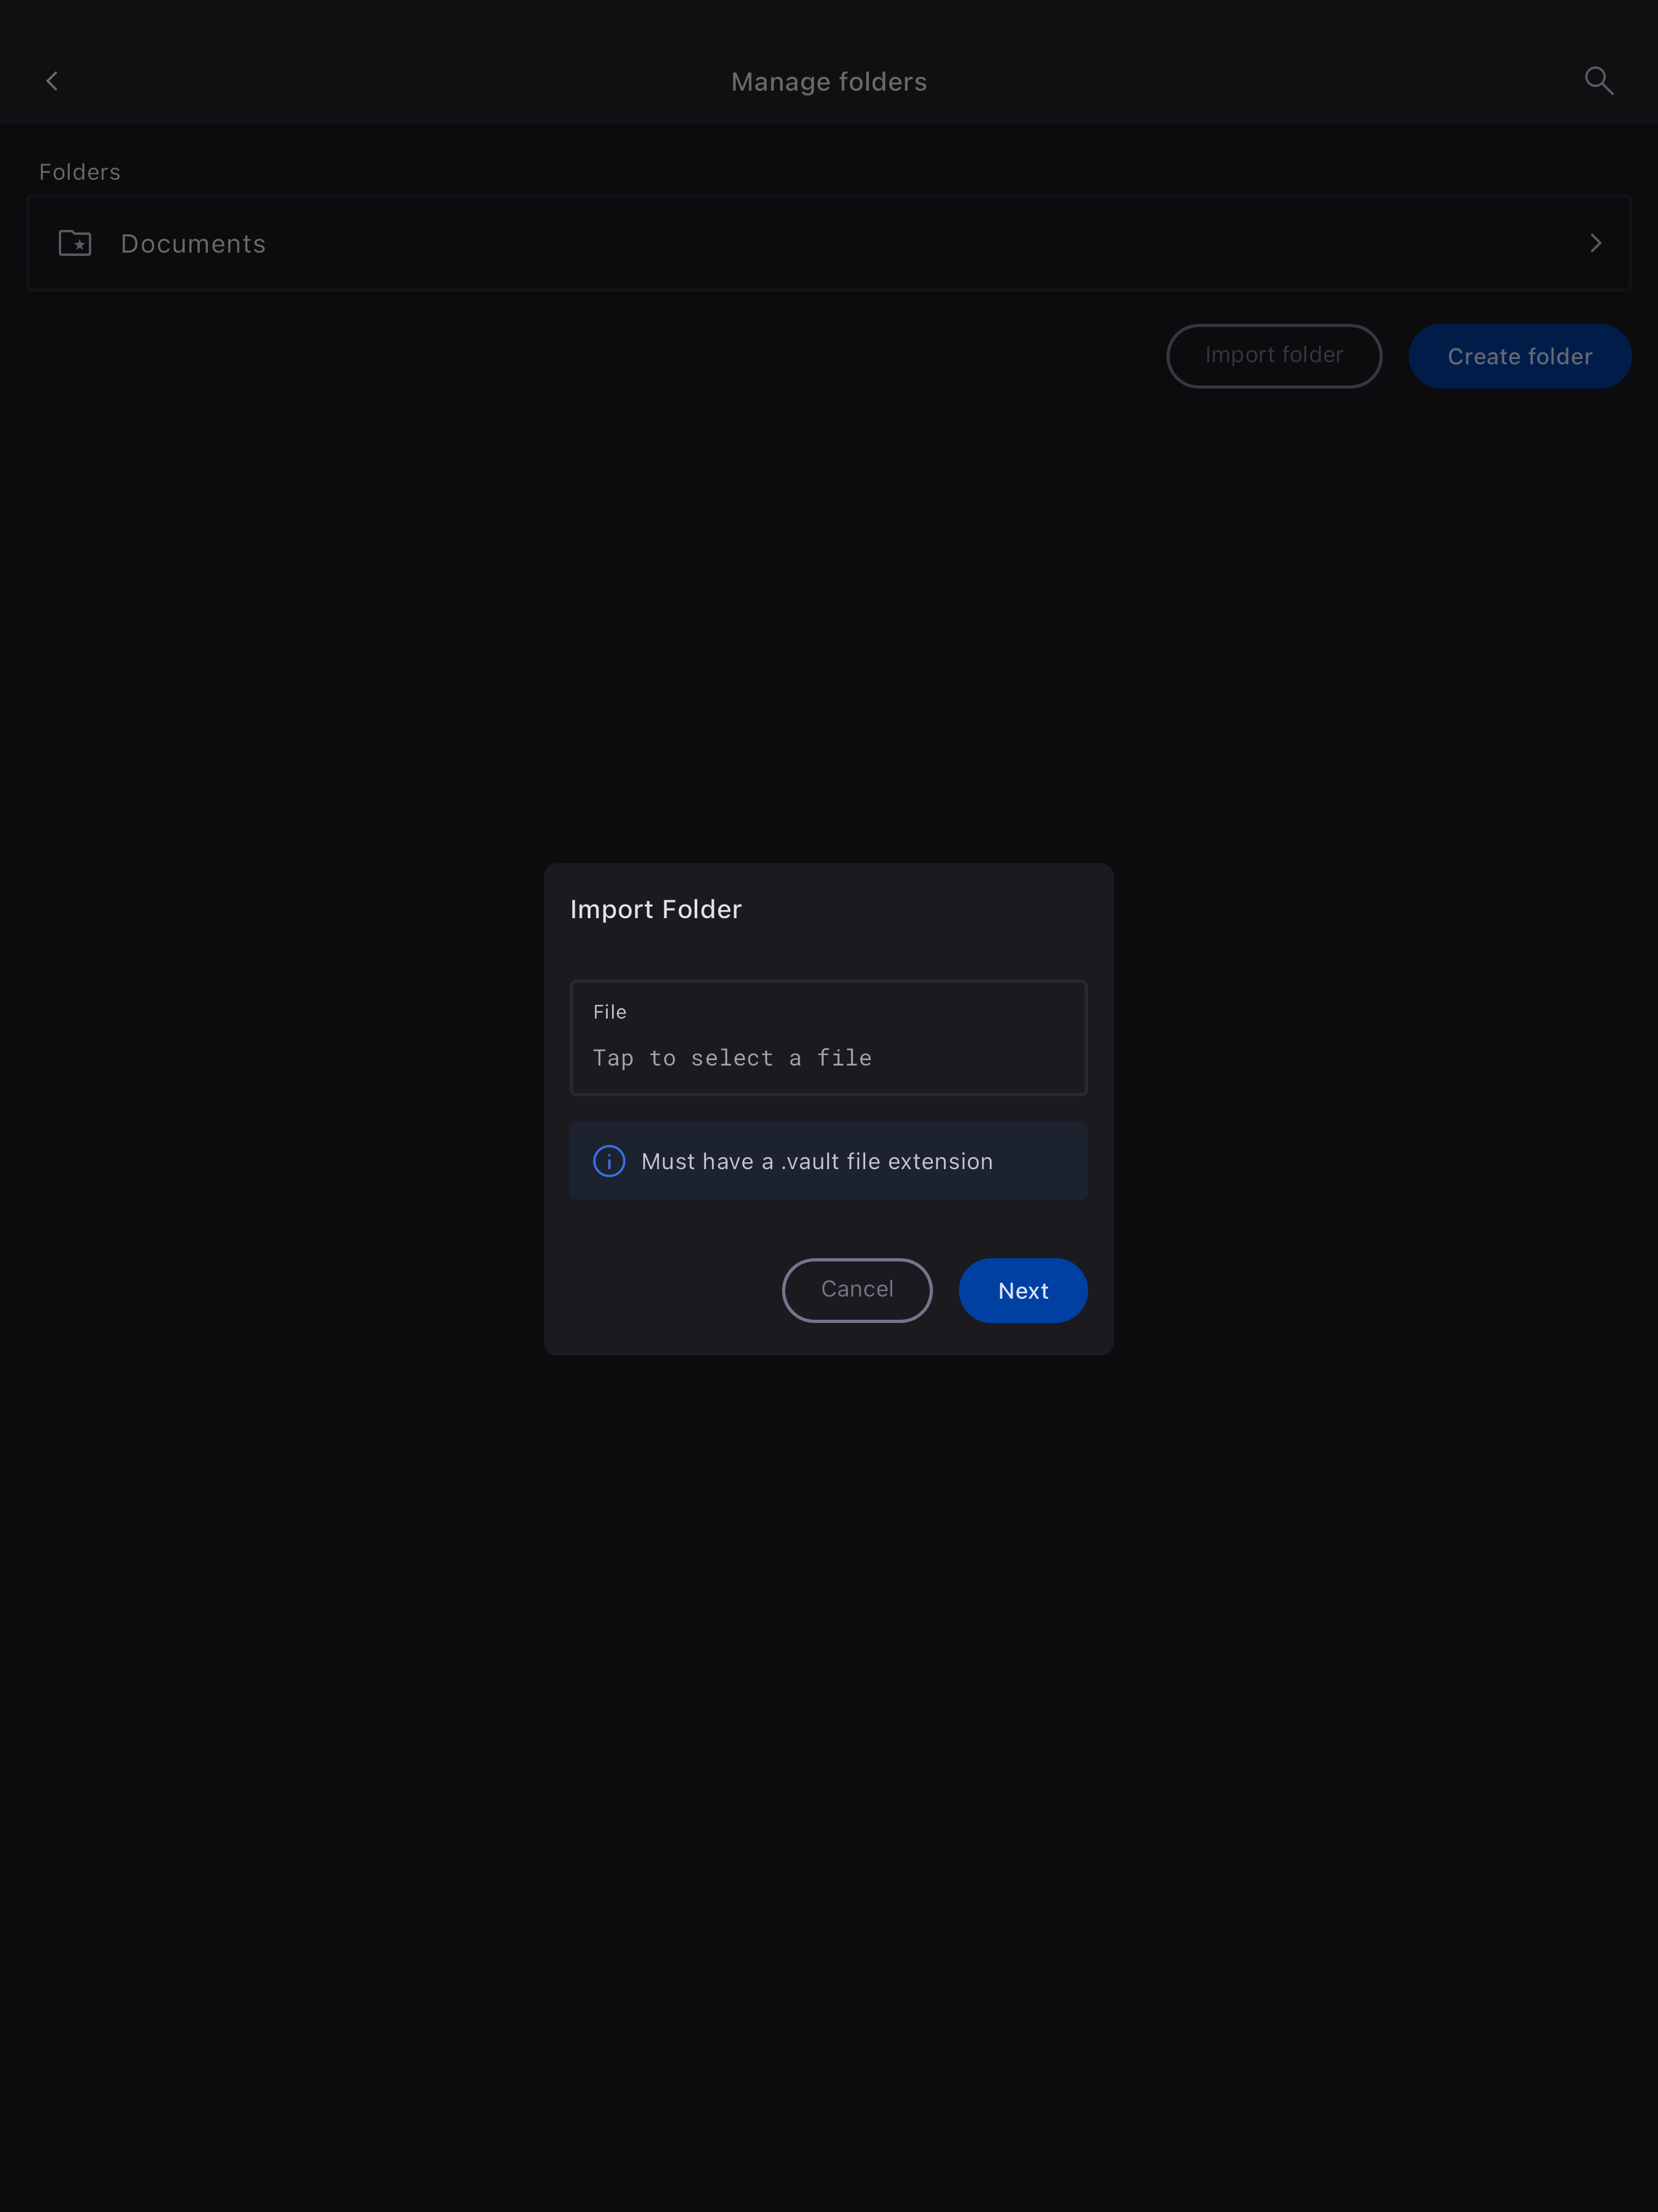This screenshot has height=2212, width=1658.
Task: Click the Create folder button
Action: pyautogui.click(x=1520, y=356)
